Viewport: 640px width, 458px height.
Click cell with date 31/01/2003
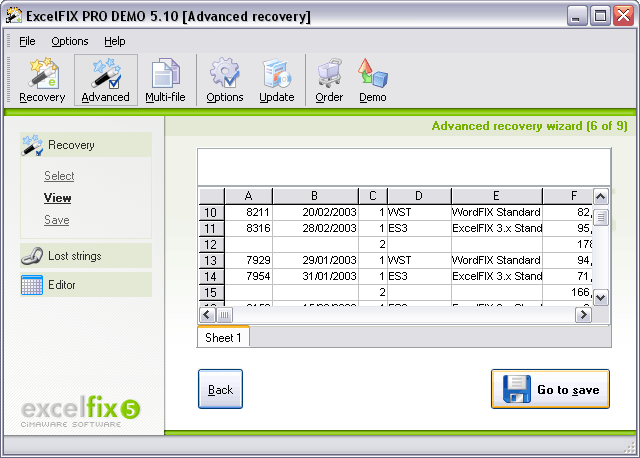click(x=315, y=276)
